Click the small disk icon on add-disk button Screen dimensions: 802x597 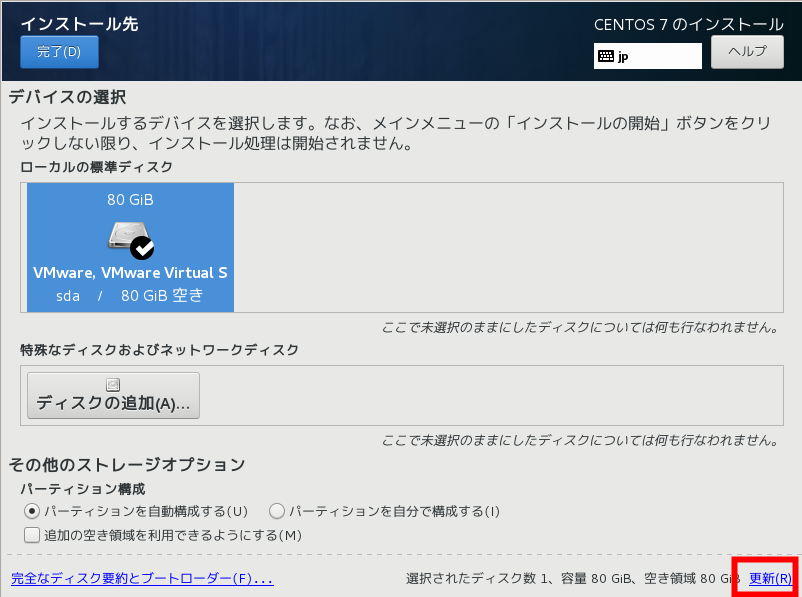[113, 385]
